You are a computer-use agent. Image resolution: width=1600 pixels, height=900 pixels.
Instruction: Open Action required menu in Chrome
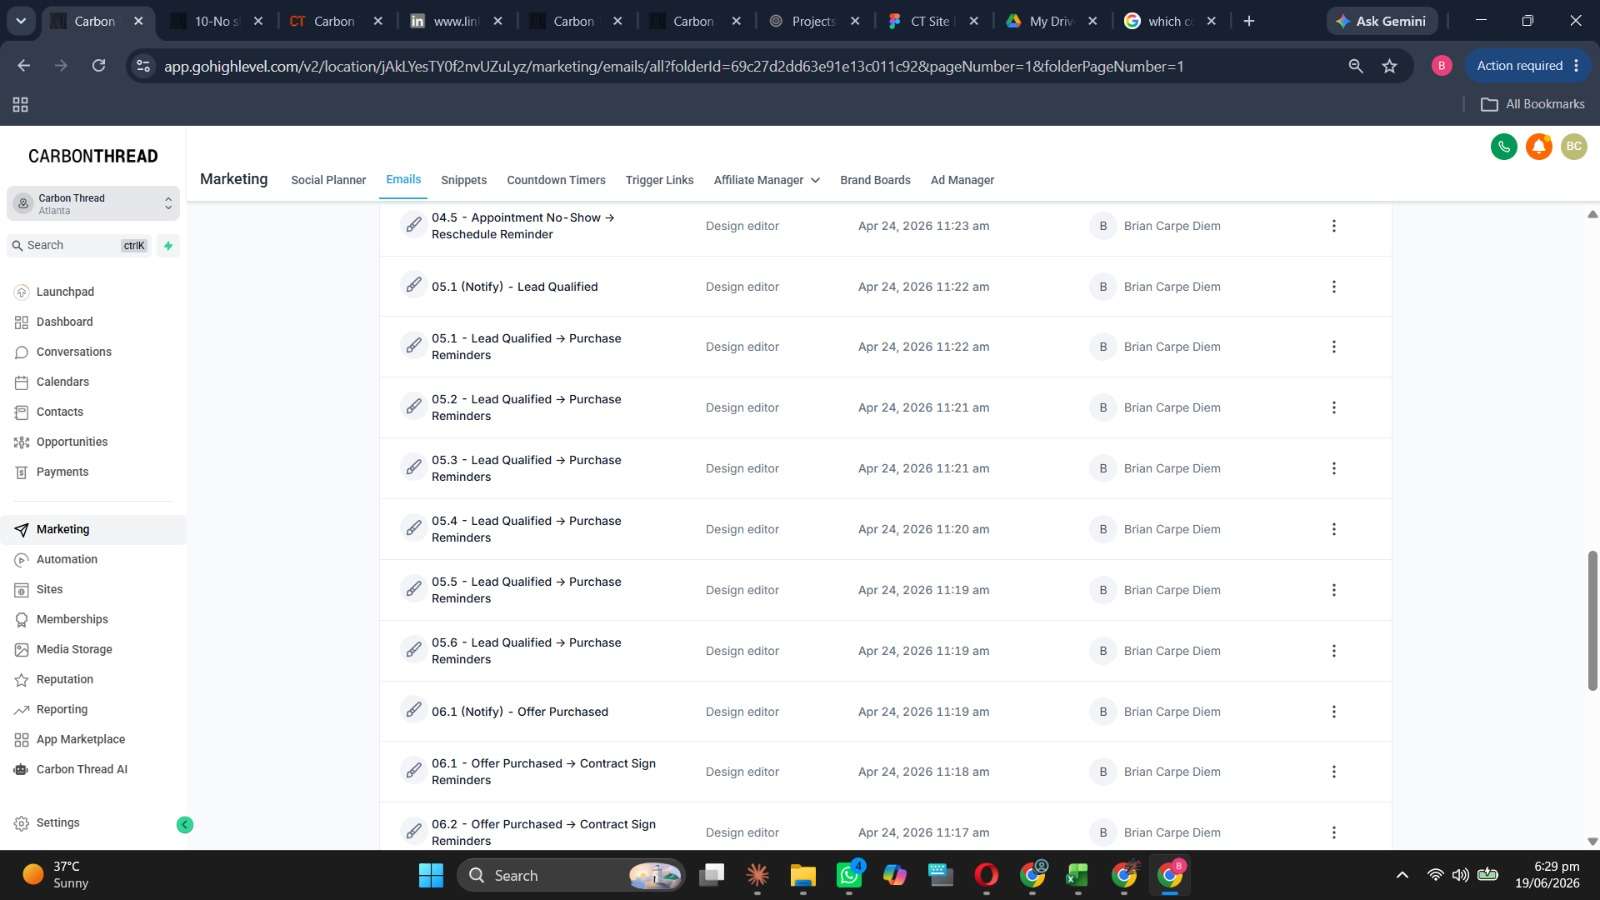coord(1528,66)
